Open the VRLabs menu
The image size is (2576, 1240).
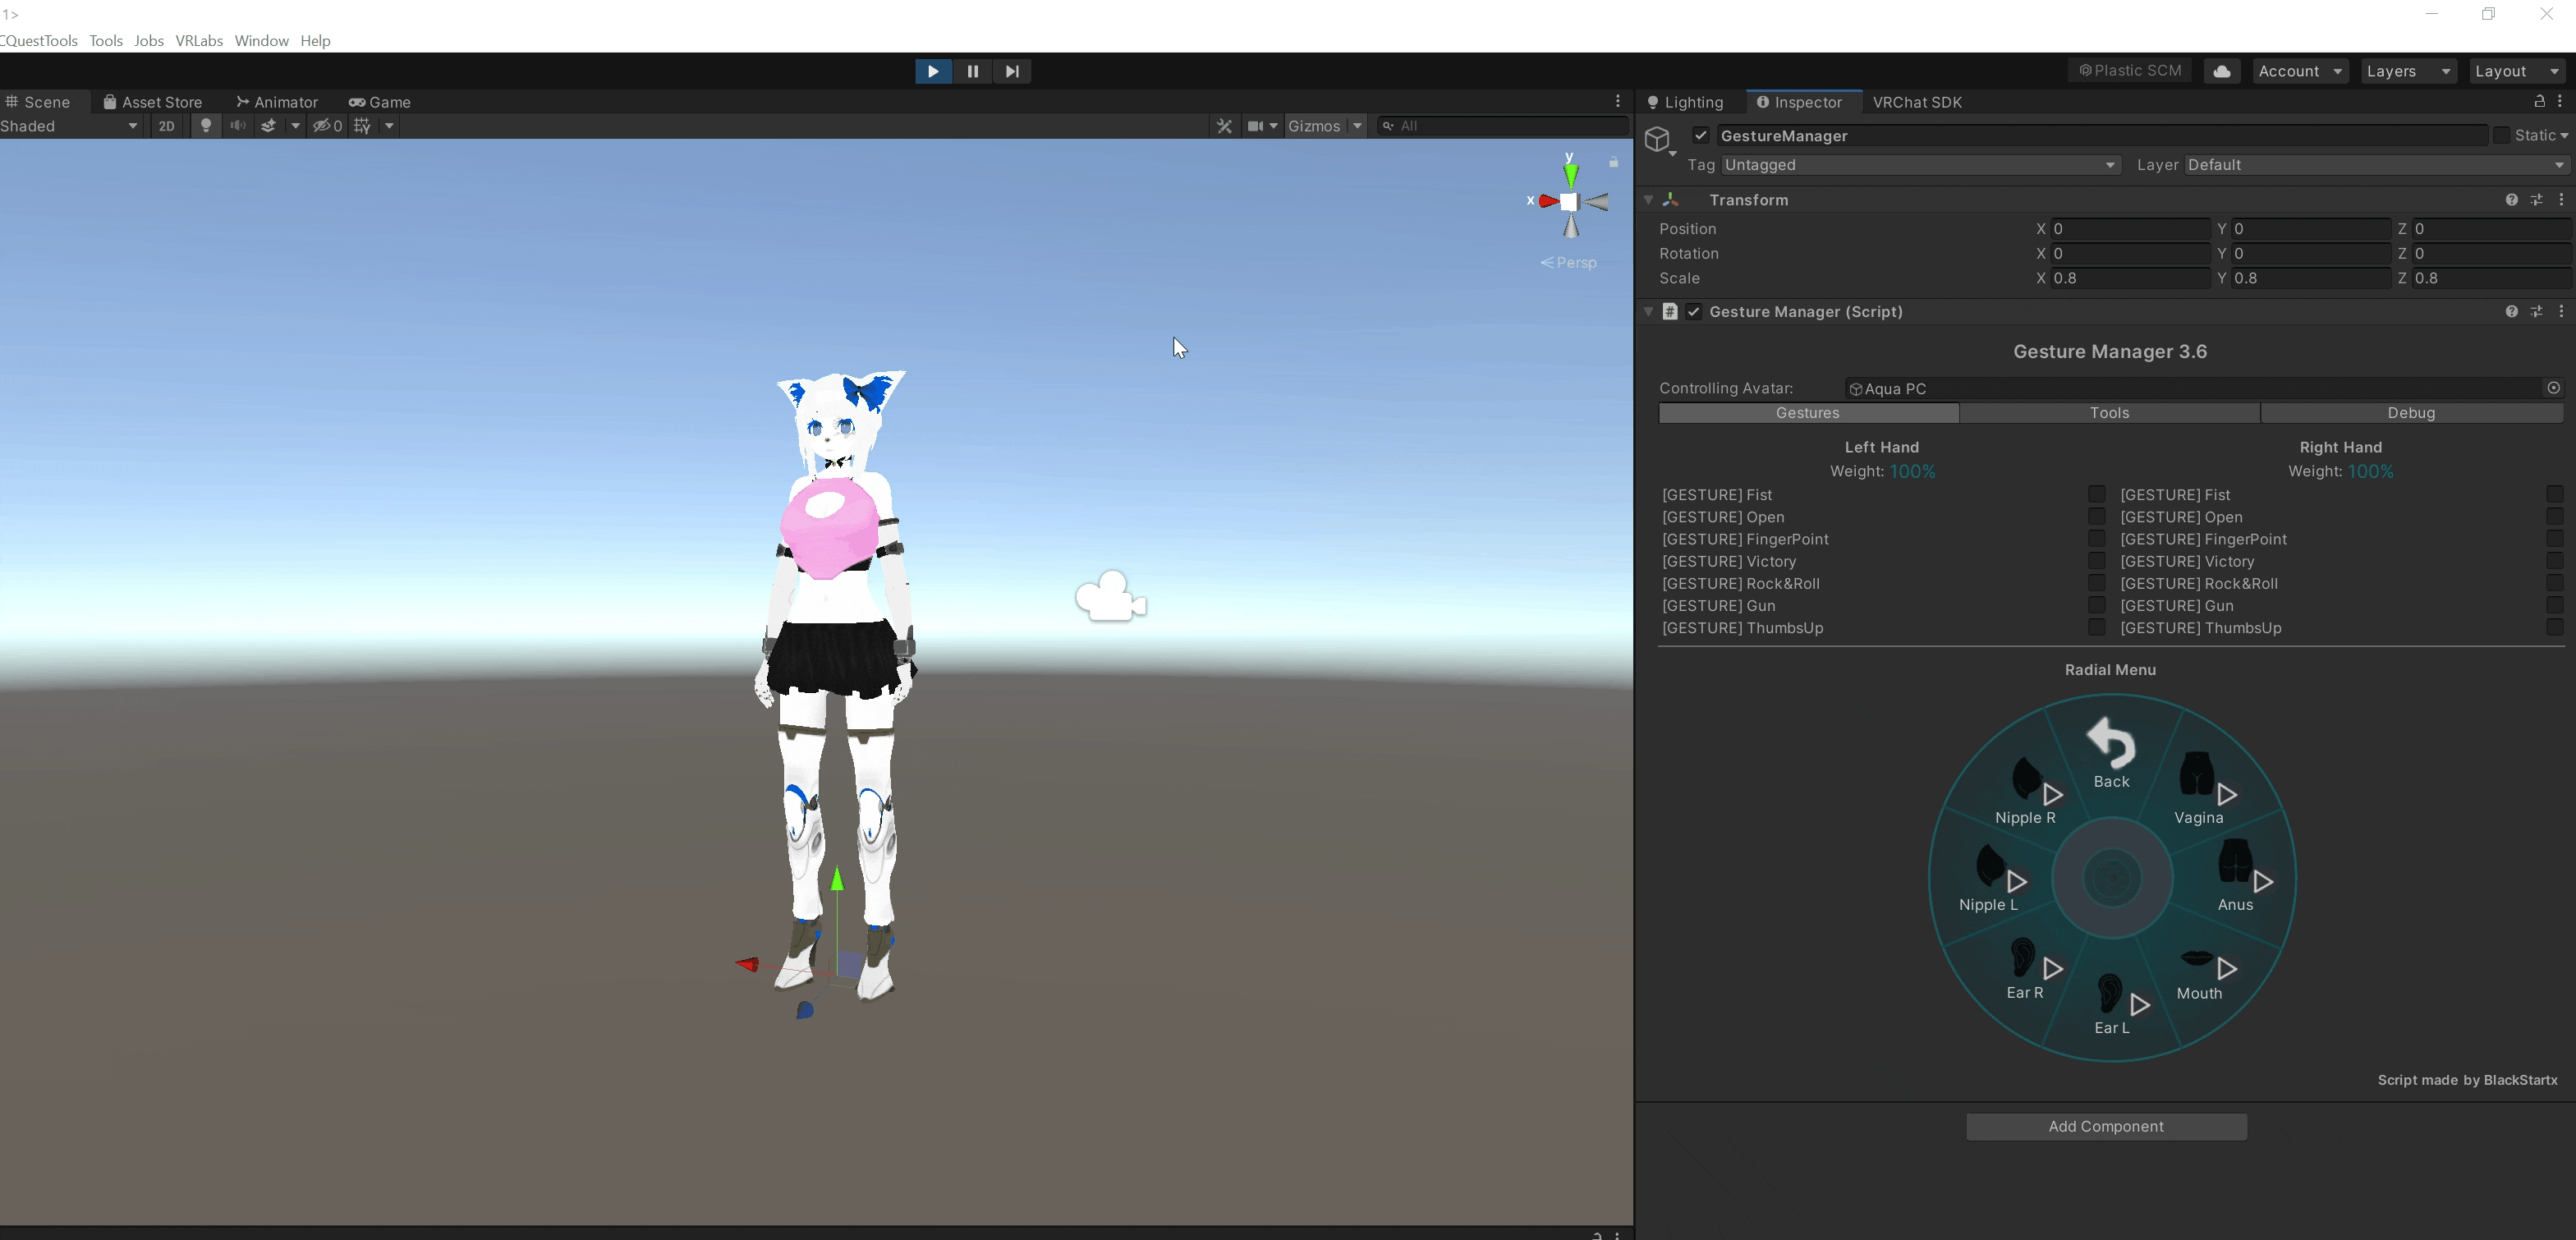[199, 41]
